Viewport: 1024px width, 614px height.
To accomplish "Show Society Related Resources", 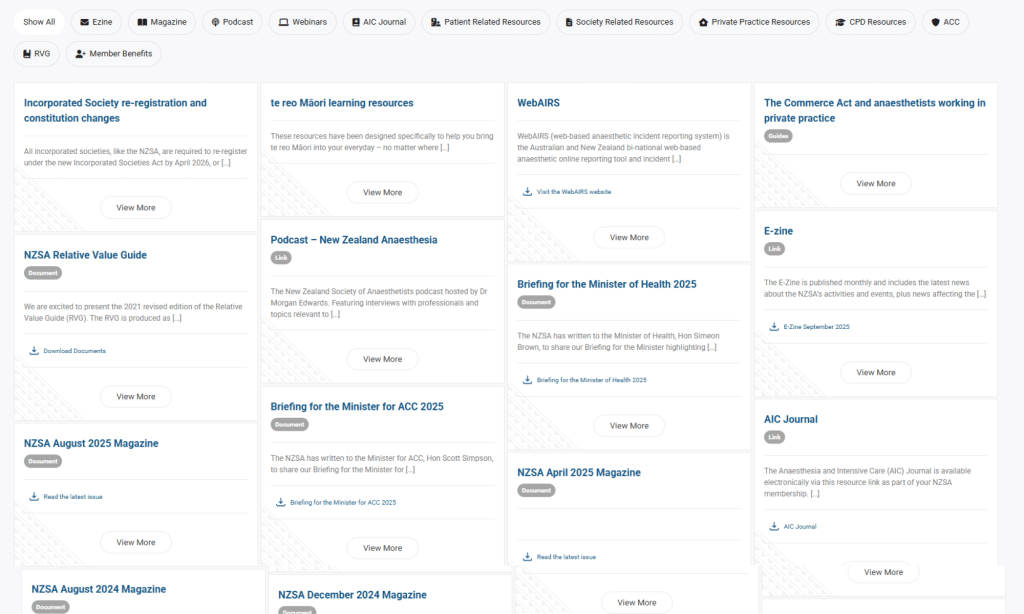I will [x=619, y=22].
